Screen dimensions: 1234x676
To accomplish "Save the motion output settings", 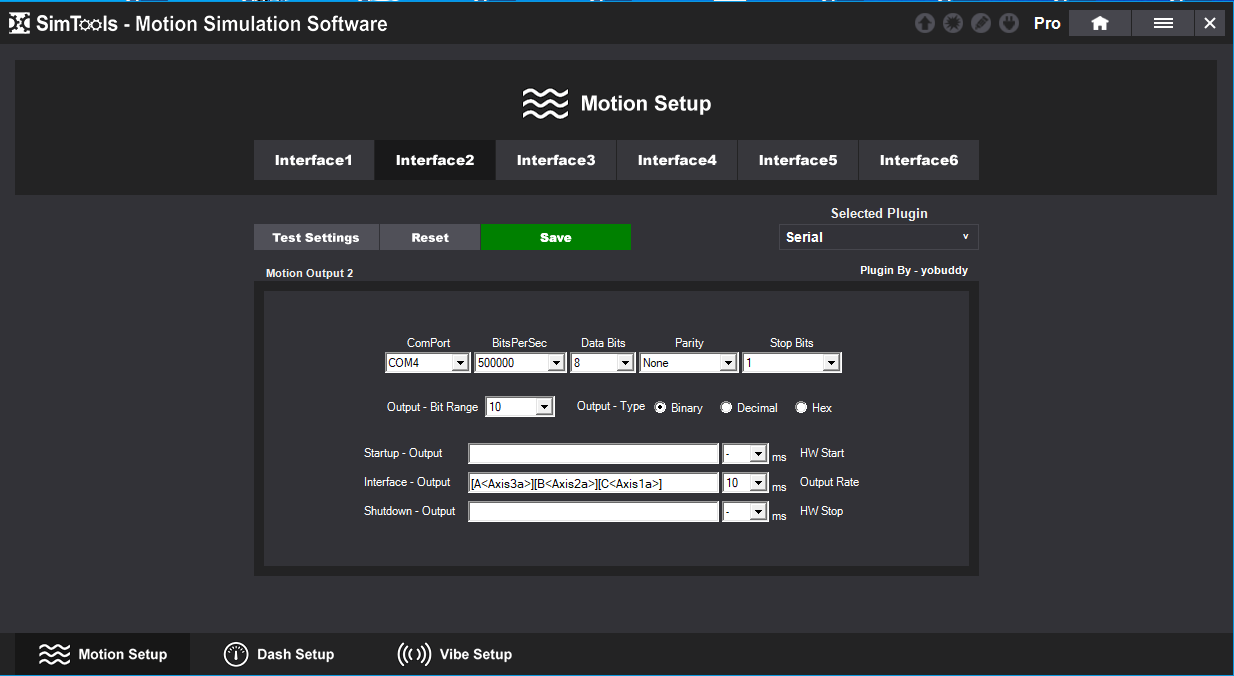I will (556, 237).
